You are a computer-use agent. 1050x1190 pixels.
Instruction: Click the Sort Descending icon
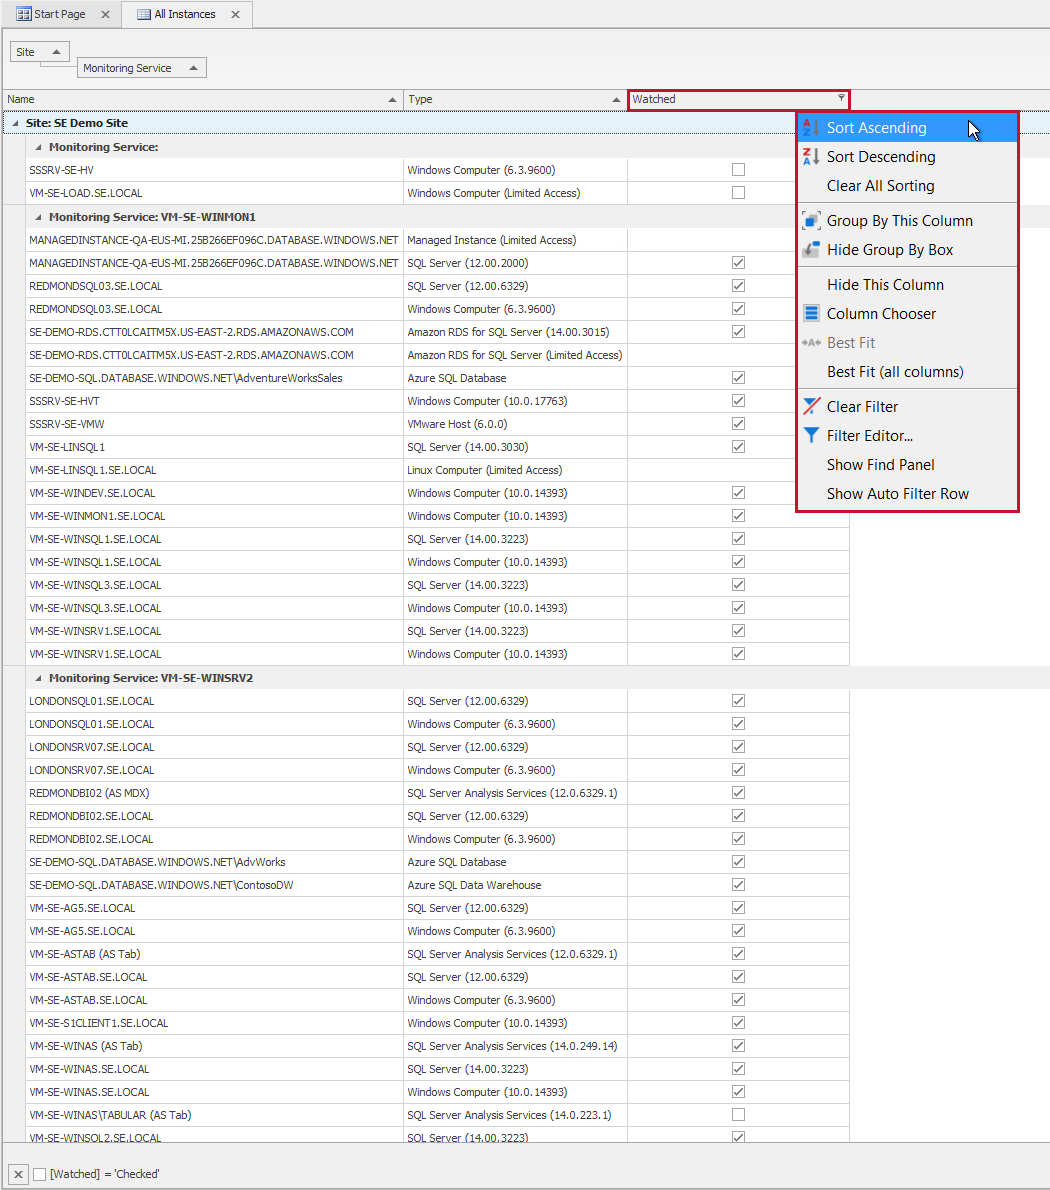pyautogui.click(x=810, y=156)
